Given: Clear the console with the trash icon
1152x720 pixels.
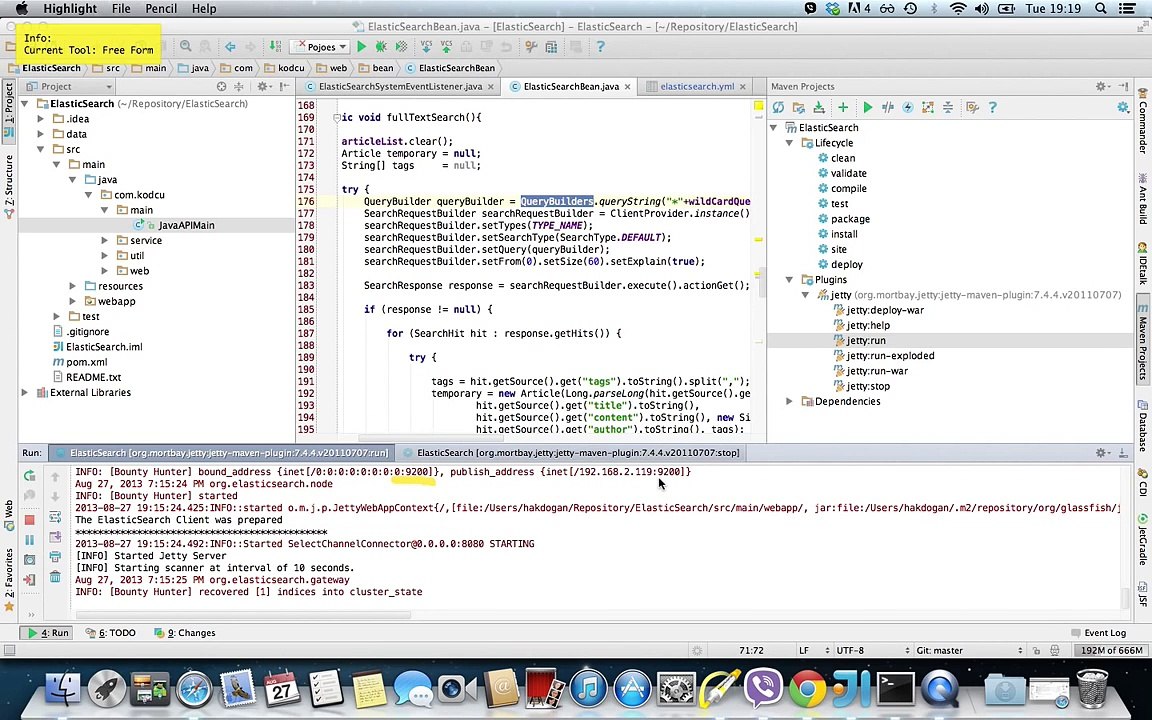Looking at the screenshot, I should [55, 577].
